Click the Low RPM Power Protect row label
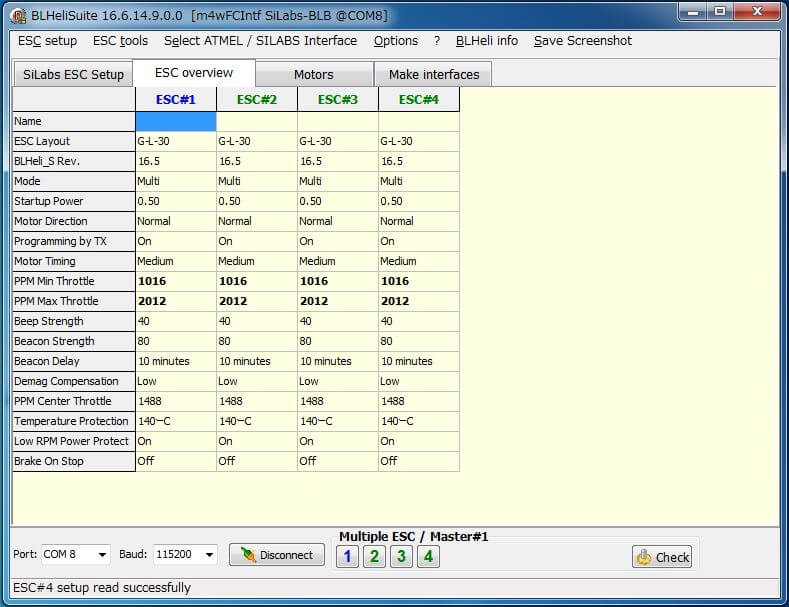 pyautogui.click(x=74, y=441)
